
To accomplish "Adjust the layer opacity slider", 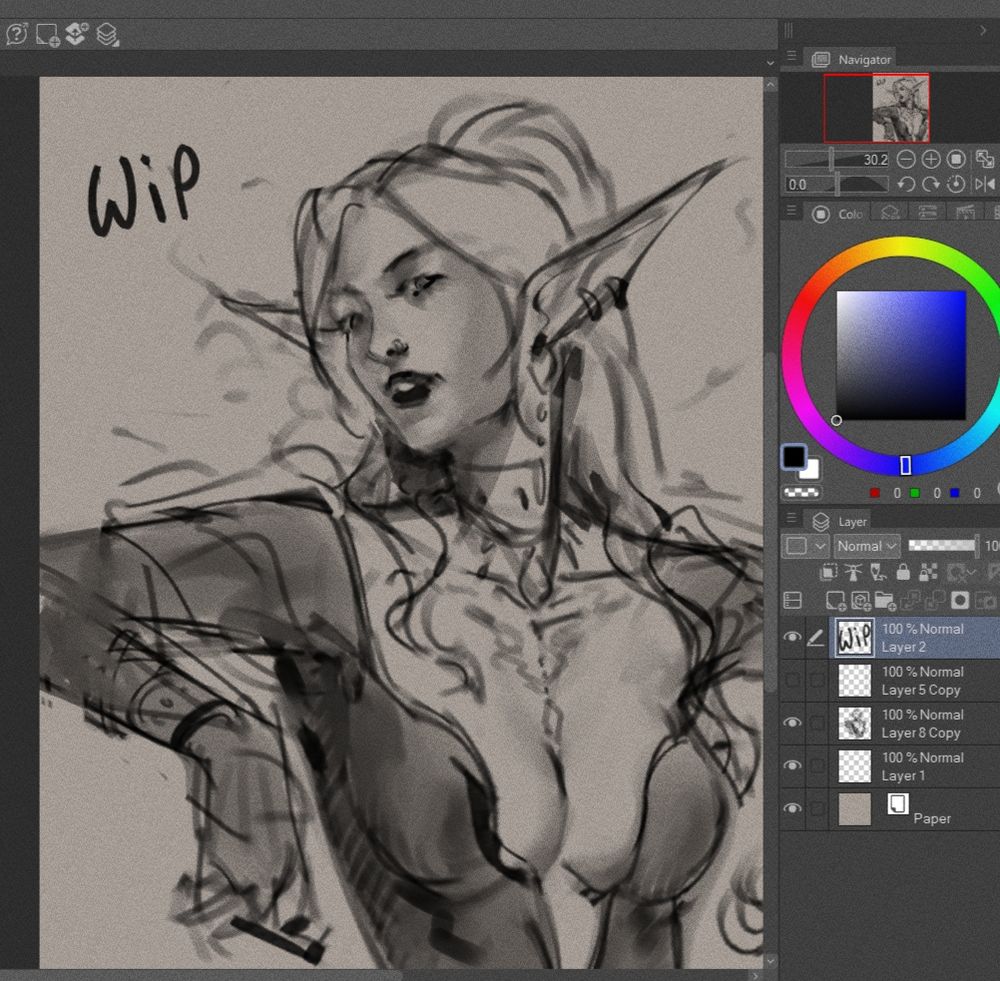I will tap(942, 545).
